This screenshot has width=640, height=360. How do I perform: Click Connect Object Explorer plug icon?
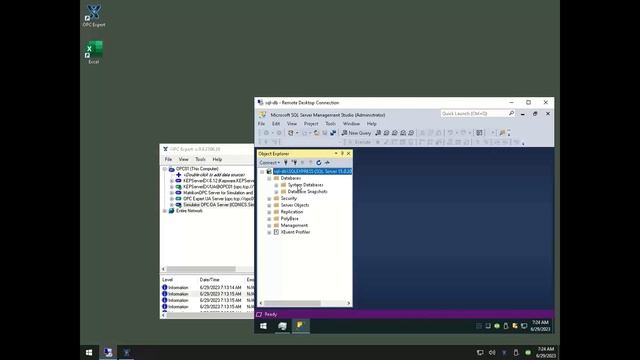click(x=286, y=162)
